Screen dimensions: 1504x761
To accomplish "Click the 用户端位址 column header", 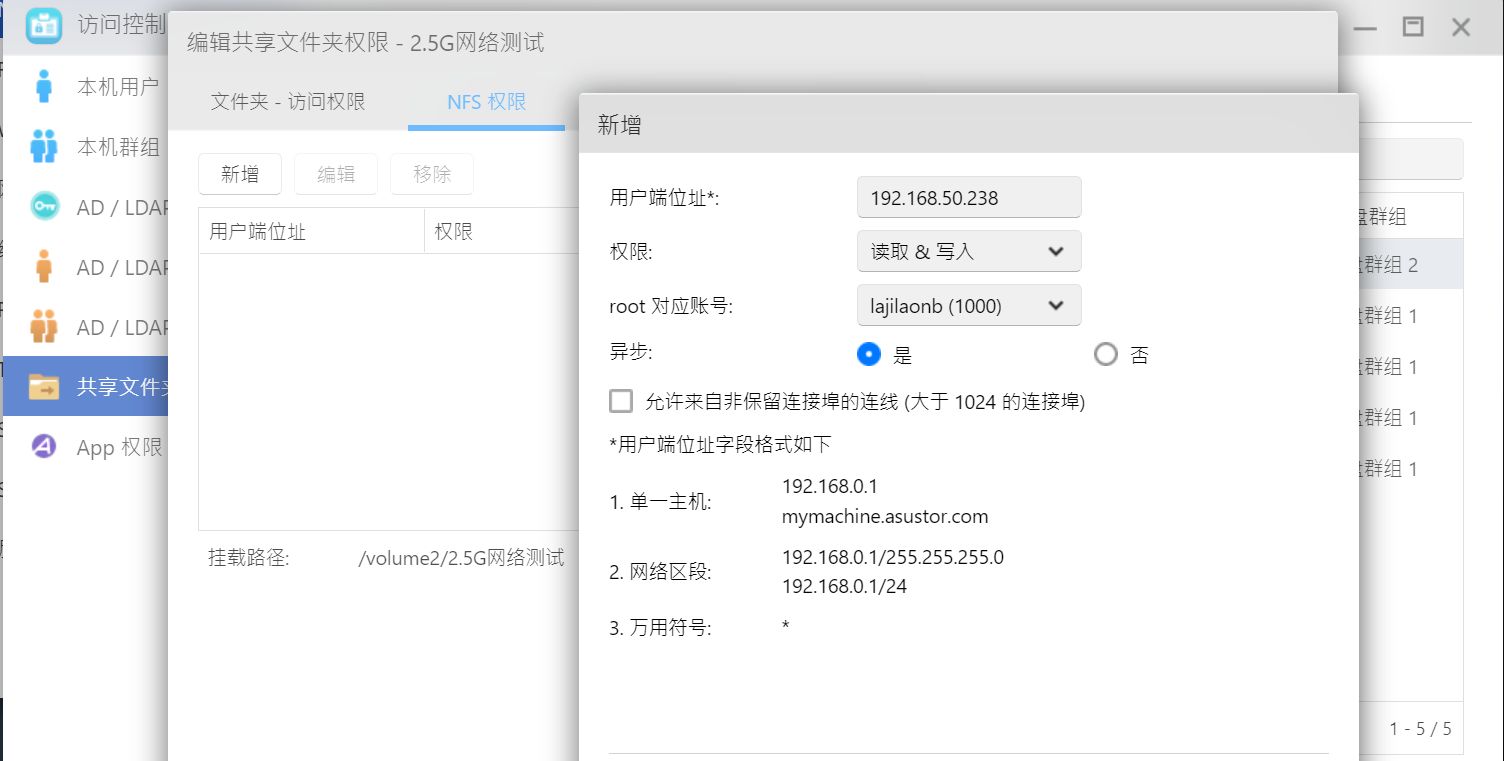I will (311, 231).
